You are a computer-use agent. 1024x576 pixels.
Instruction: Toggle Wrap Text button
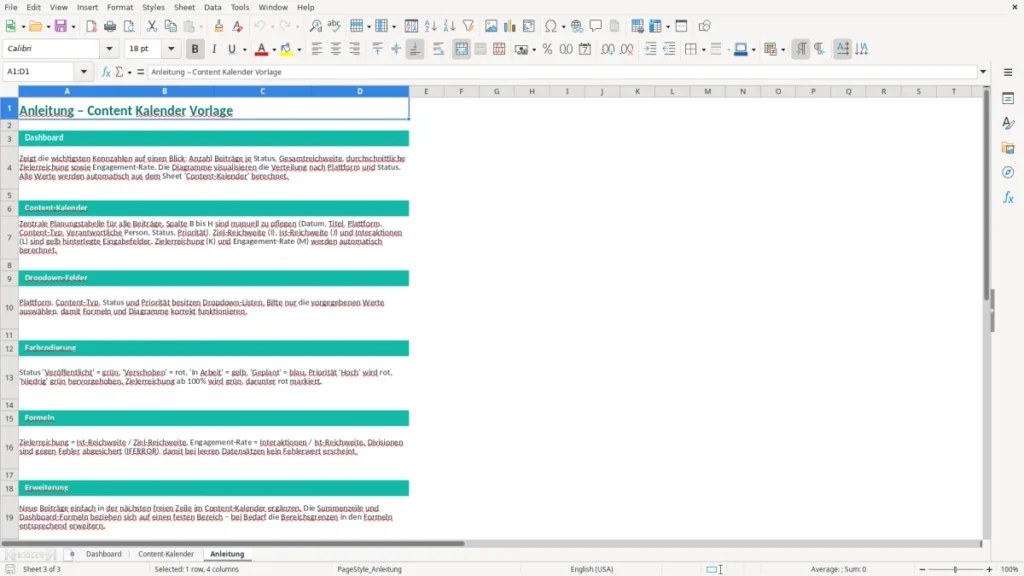438,49
